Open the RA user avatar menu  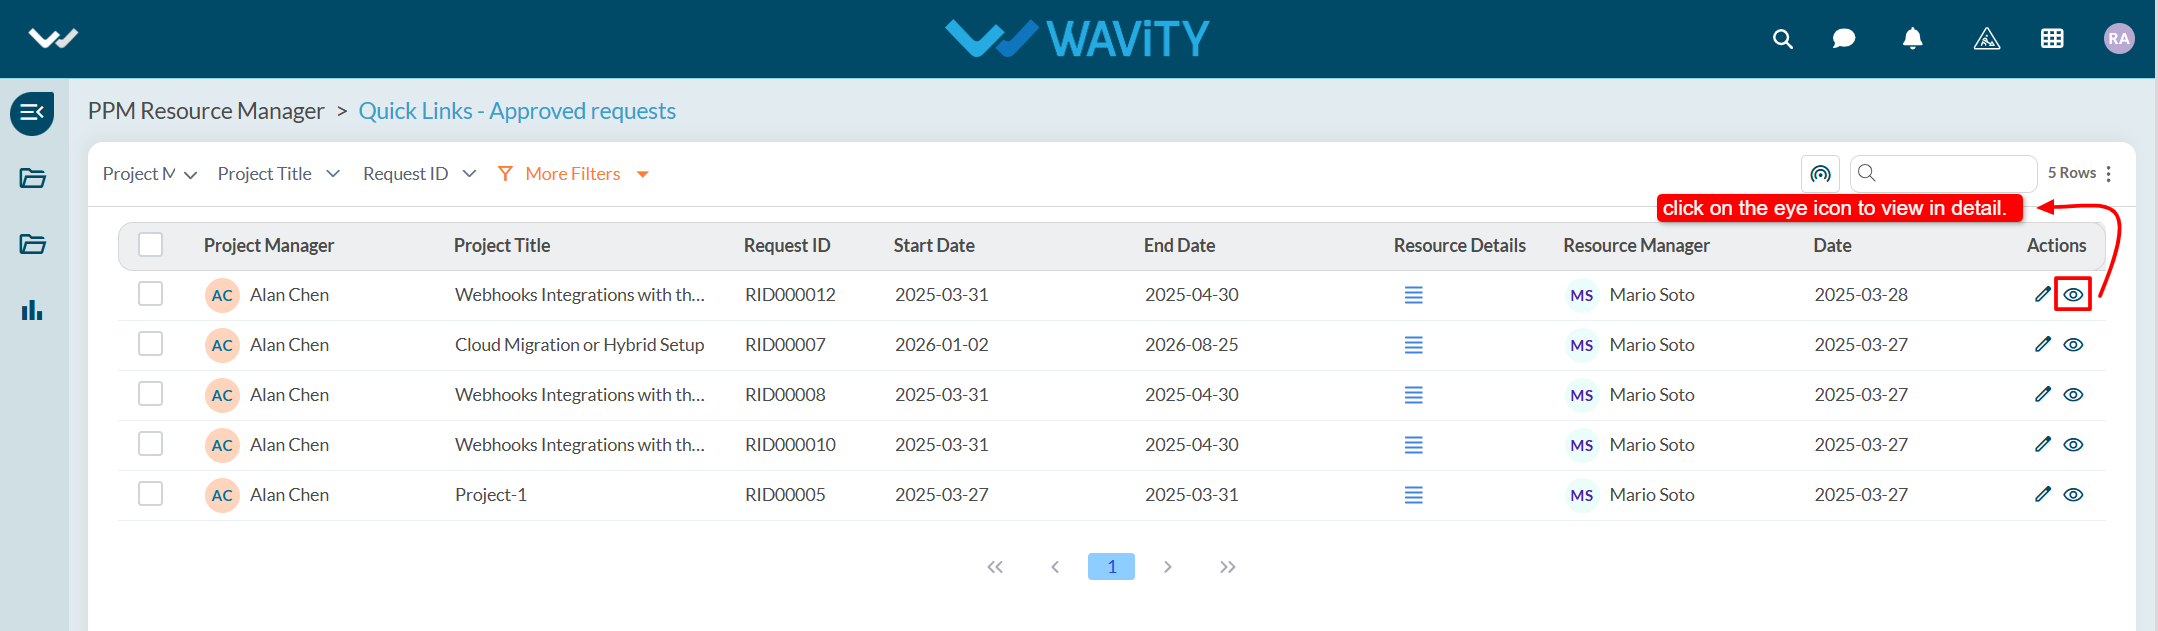click(2119, 39)
